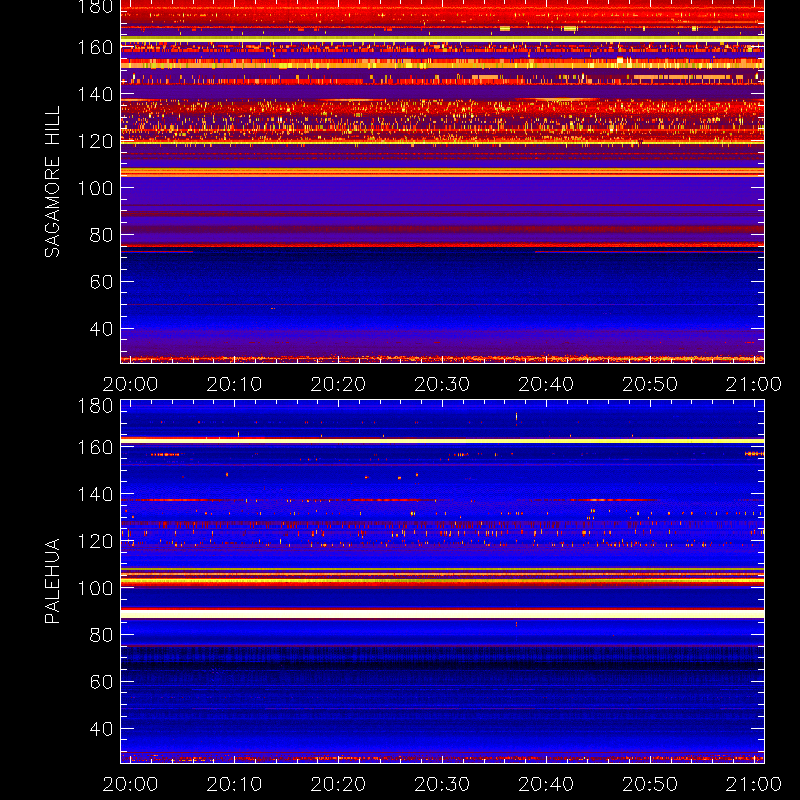Screen dimensions: 800x800
Task: Select the 140 tick label on Palehua axis
Action: click(95, 494)
